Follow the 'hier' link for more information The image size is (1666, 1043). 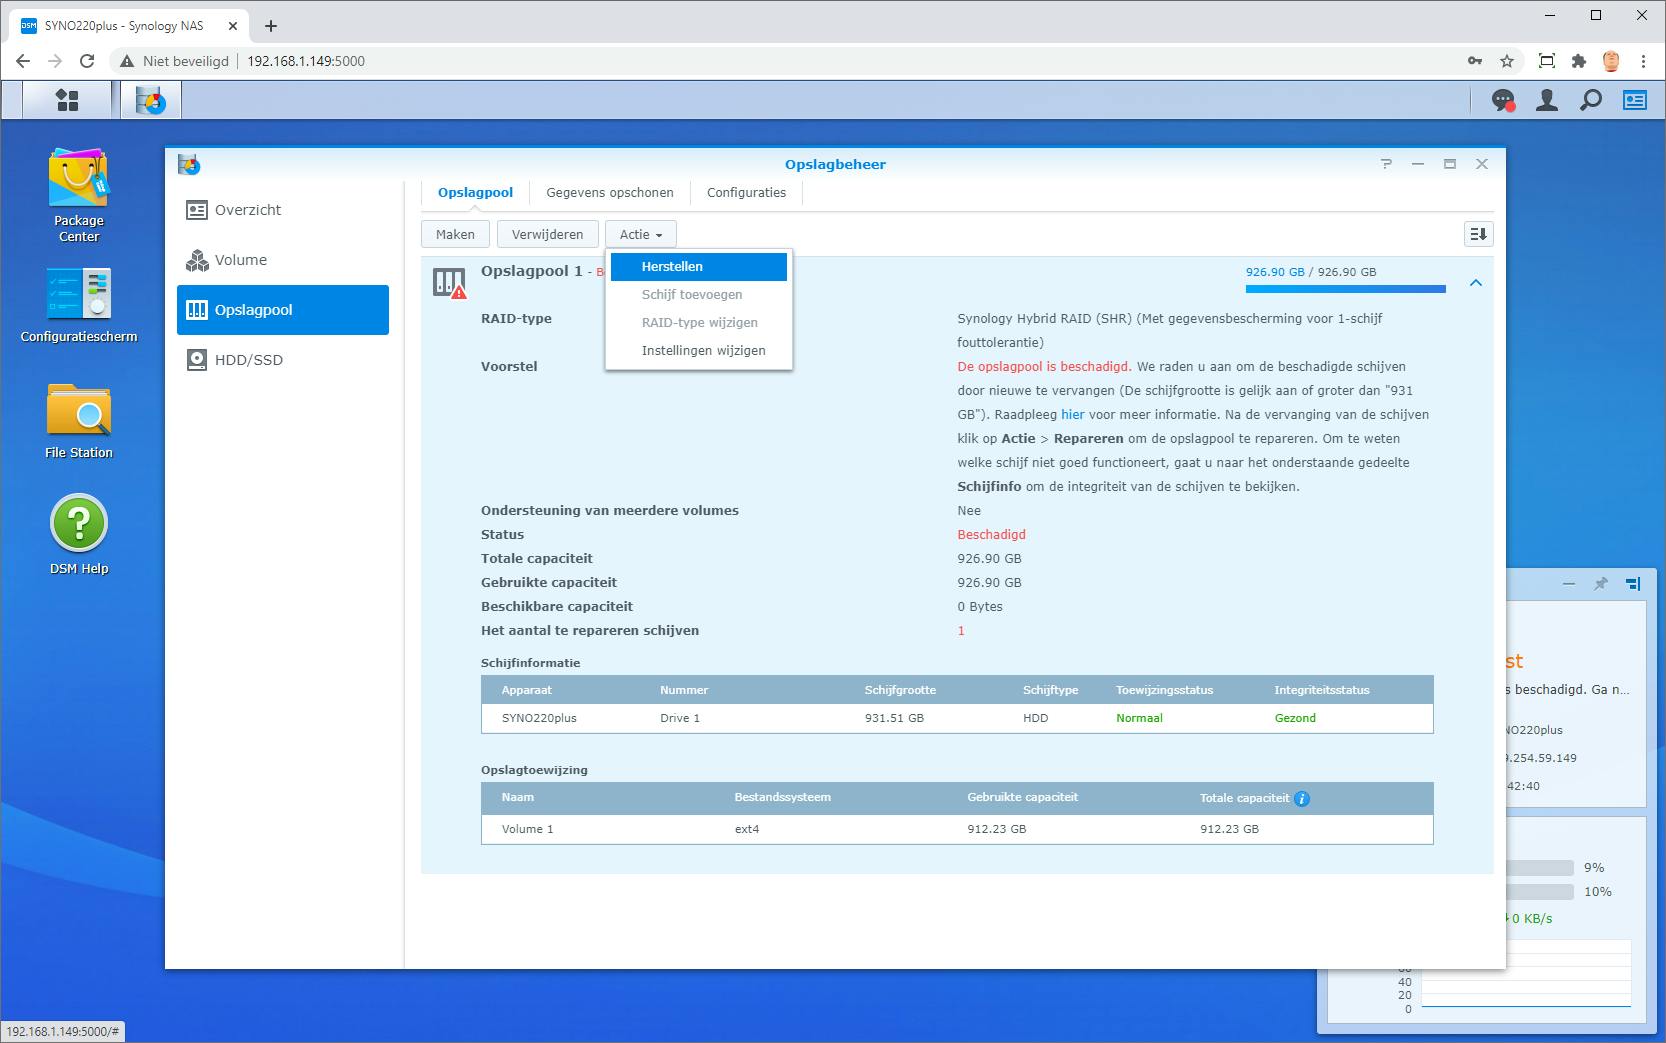click(1073, 415)
